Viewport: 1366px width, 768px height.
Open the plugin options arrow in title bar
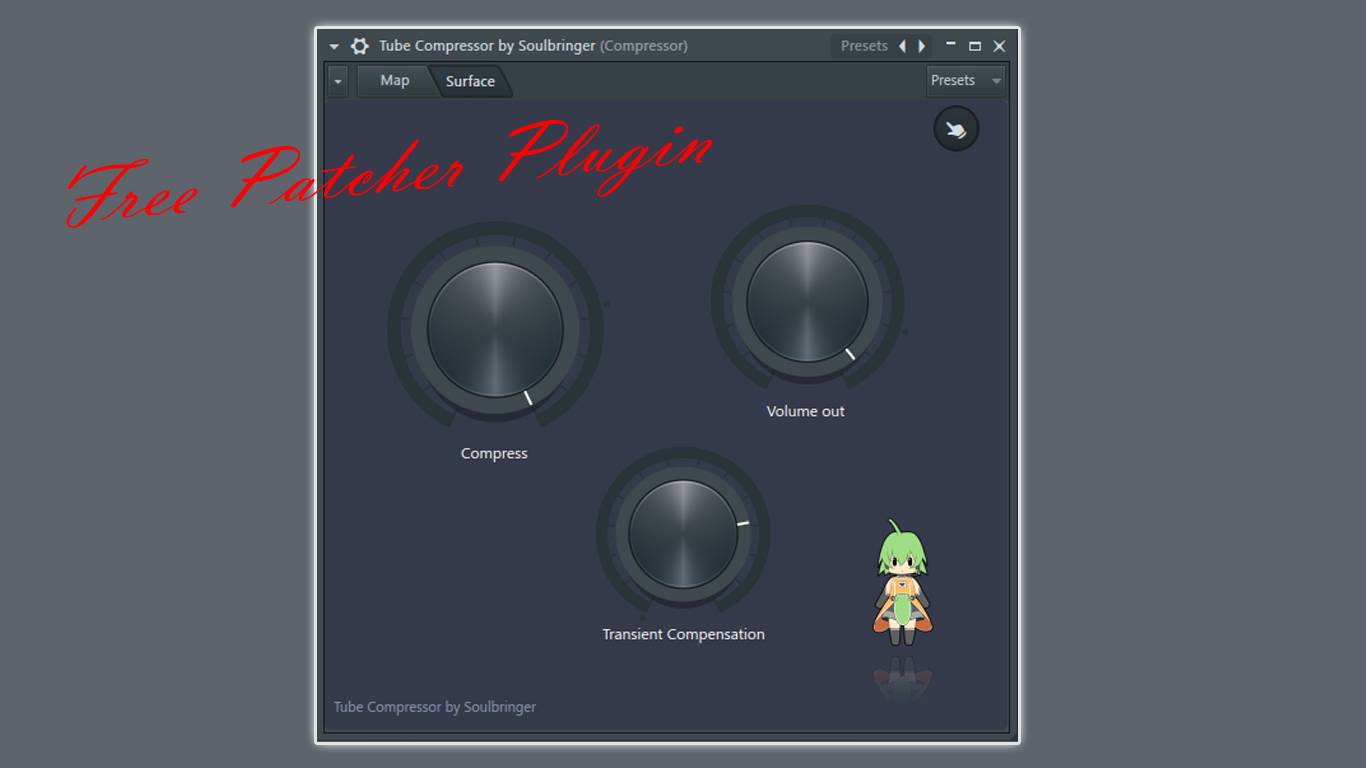tap(334, 46)
